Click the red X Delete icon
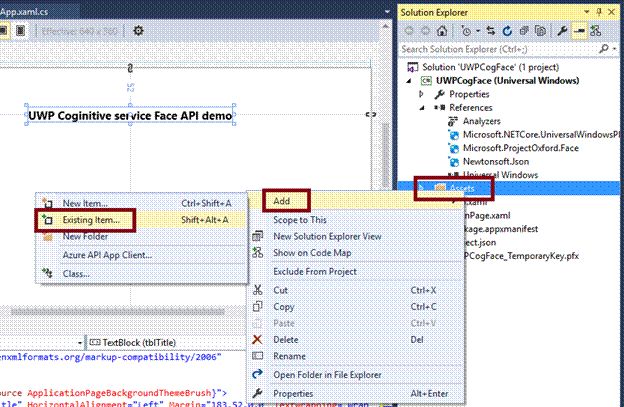The image size is (624, 407). pyautogui.click(x=257, y=339)
